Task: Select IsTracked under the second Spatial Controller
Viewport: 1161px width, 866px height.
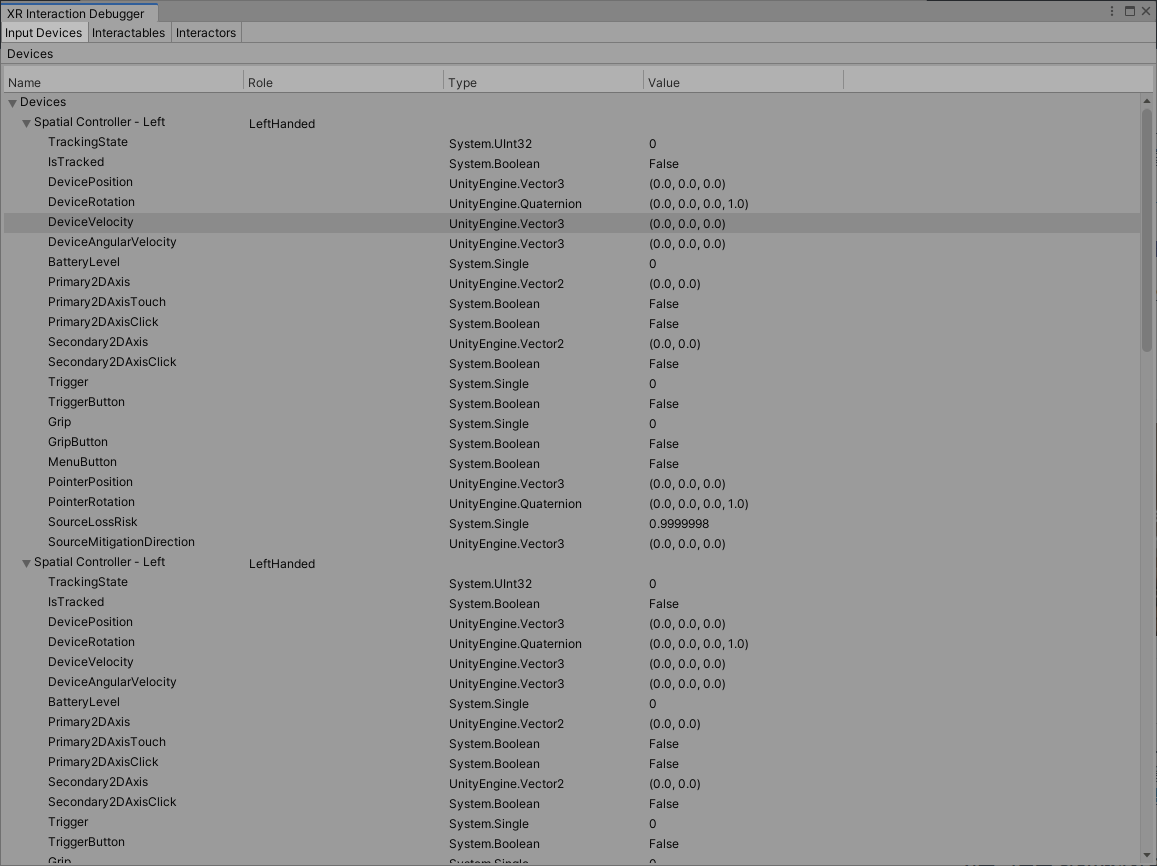Action: [572, 603]
